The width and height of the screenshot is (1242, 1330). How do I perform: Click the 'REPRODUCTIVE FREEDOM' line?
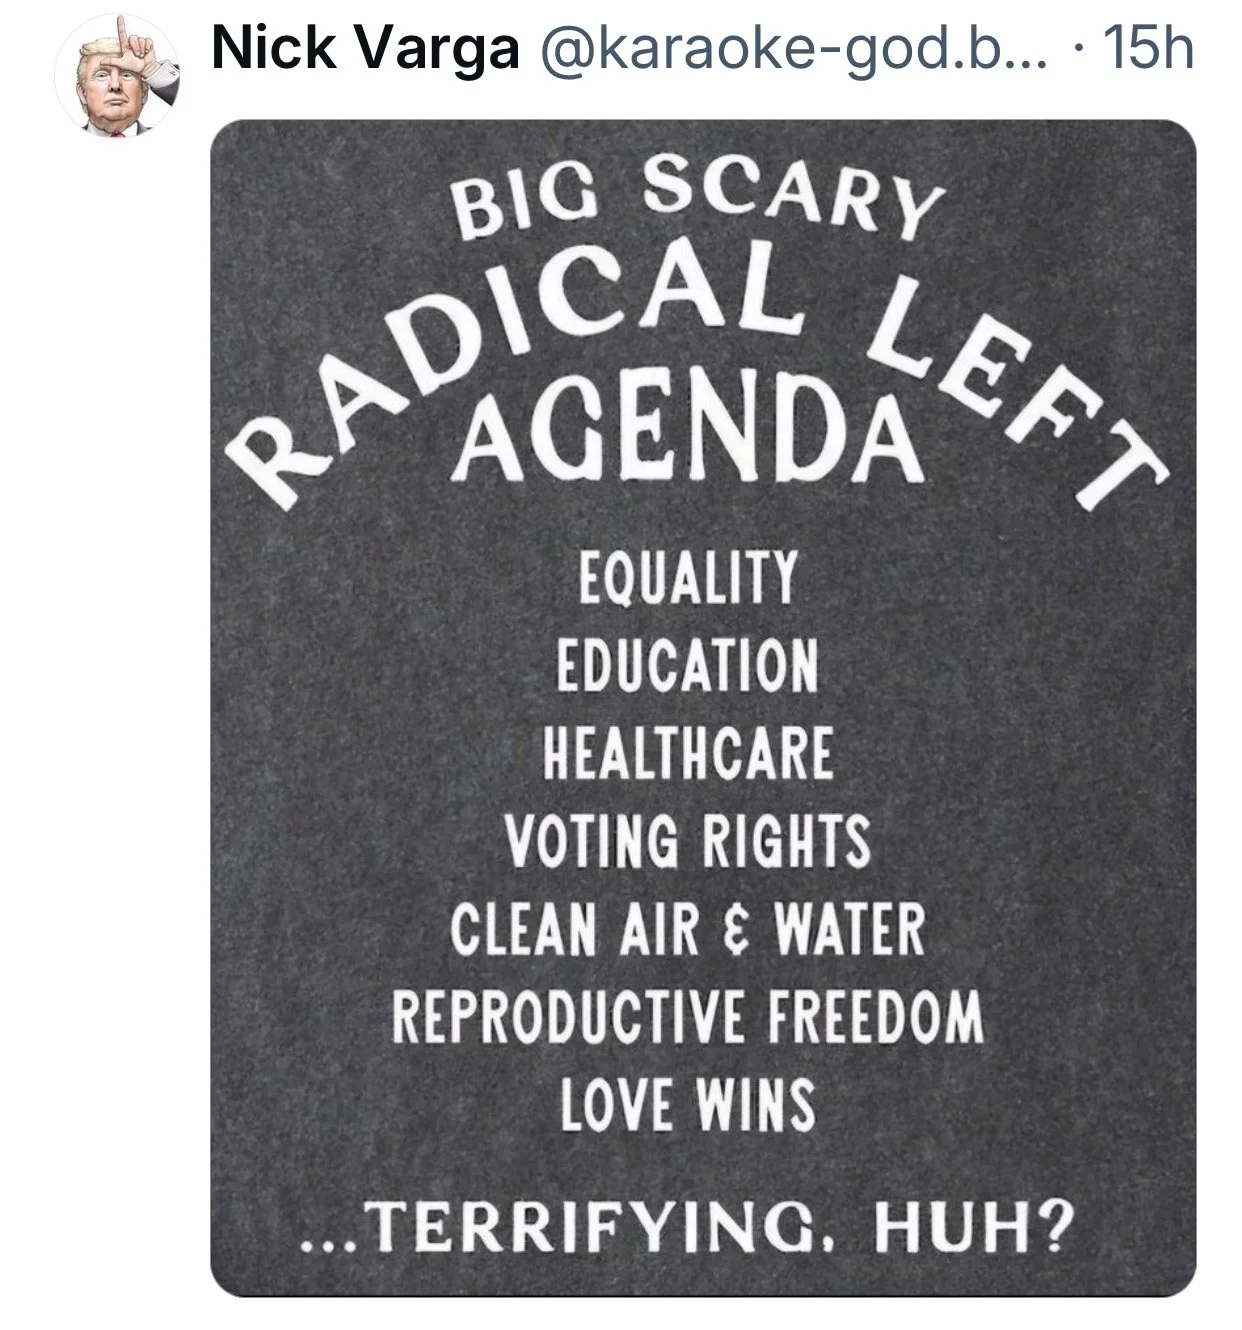(x=688, y=1016)
